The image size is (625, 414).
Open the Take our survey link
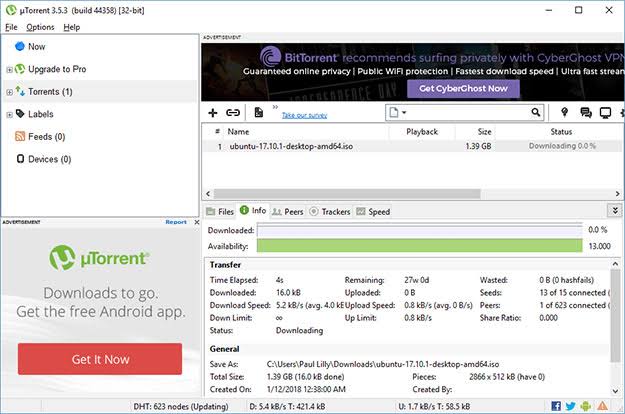pyautogui.click(x=305, y=115)
